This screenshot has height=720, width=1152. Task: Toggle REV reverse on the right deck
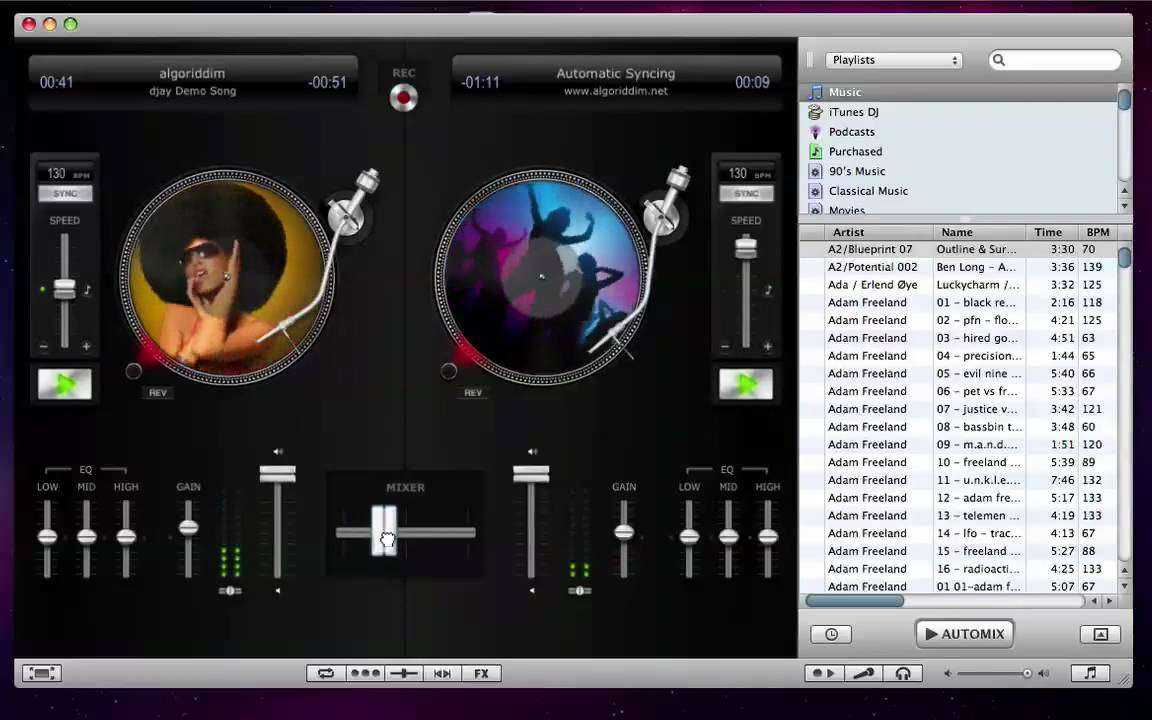(x=473, y=393)
